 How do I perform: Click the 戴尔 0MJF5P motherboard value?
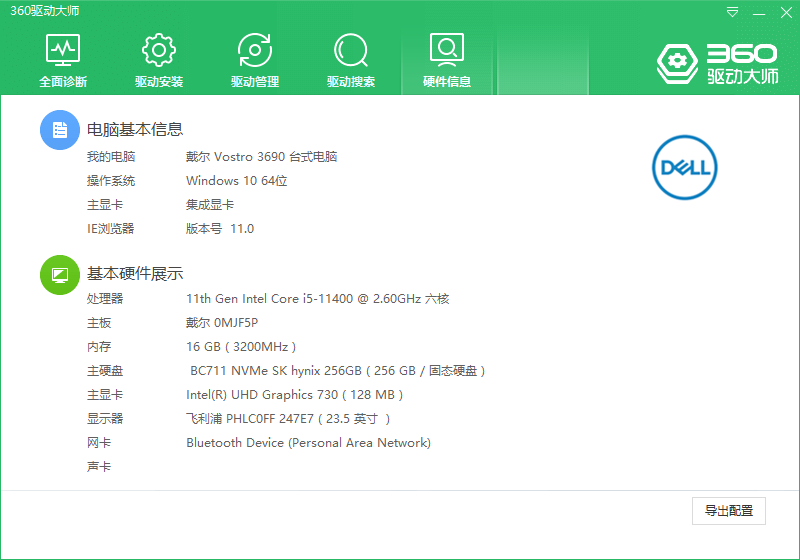point(222,323)
